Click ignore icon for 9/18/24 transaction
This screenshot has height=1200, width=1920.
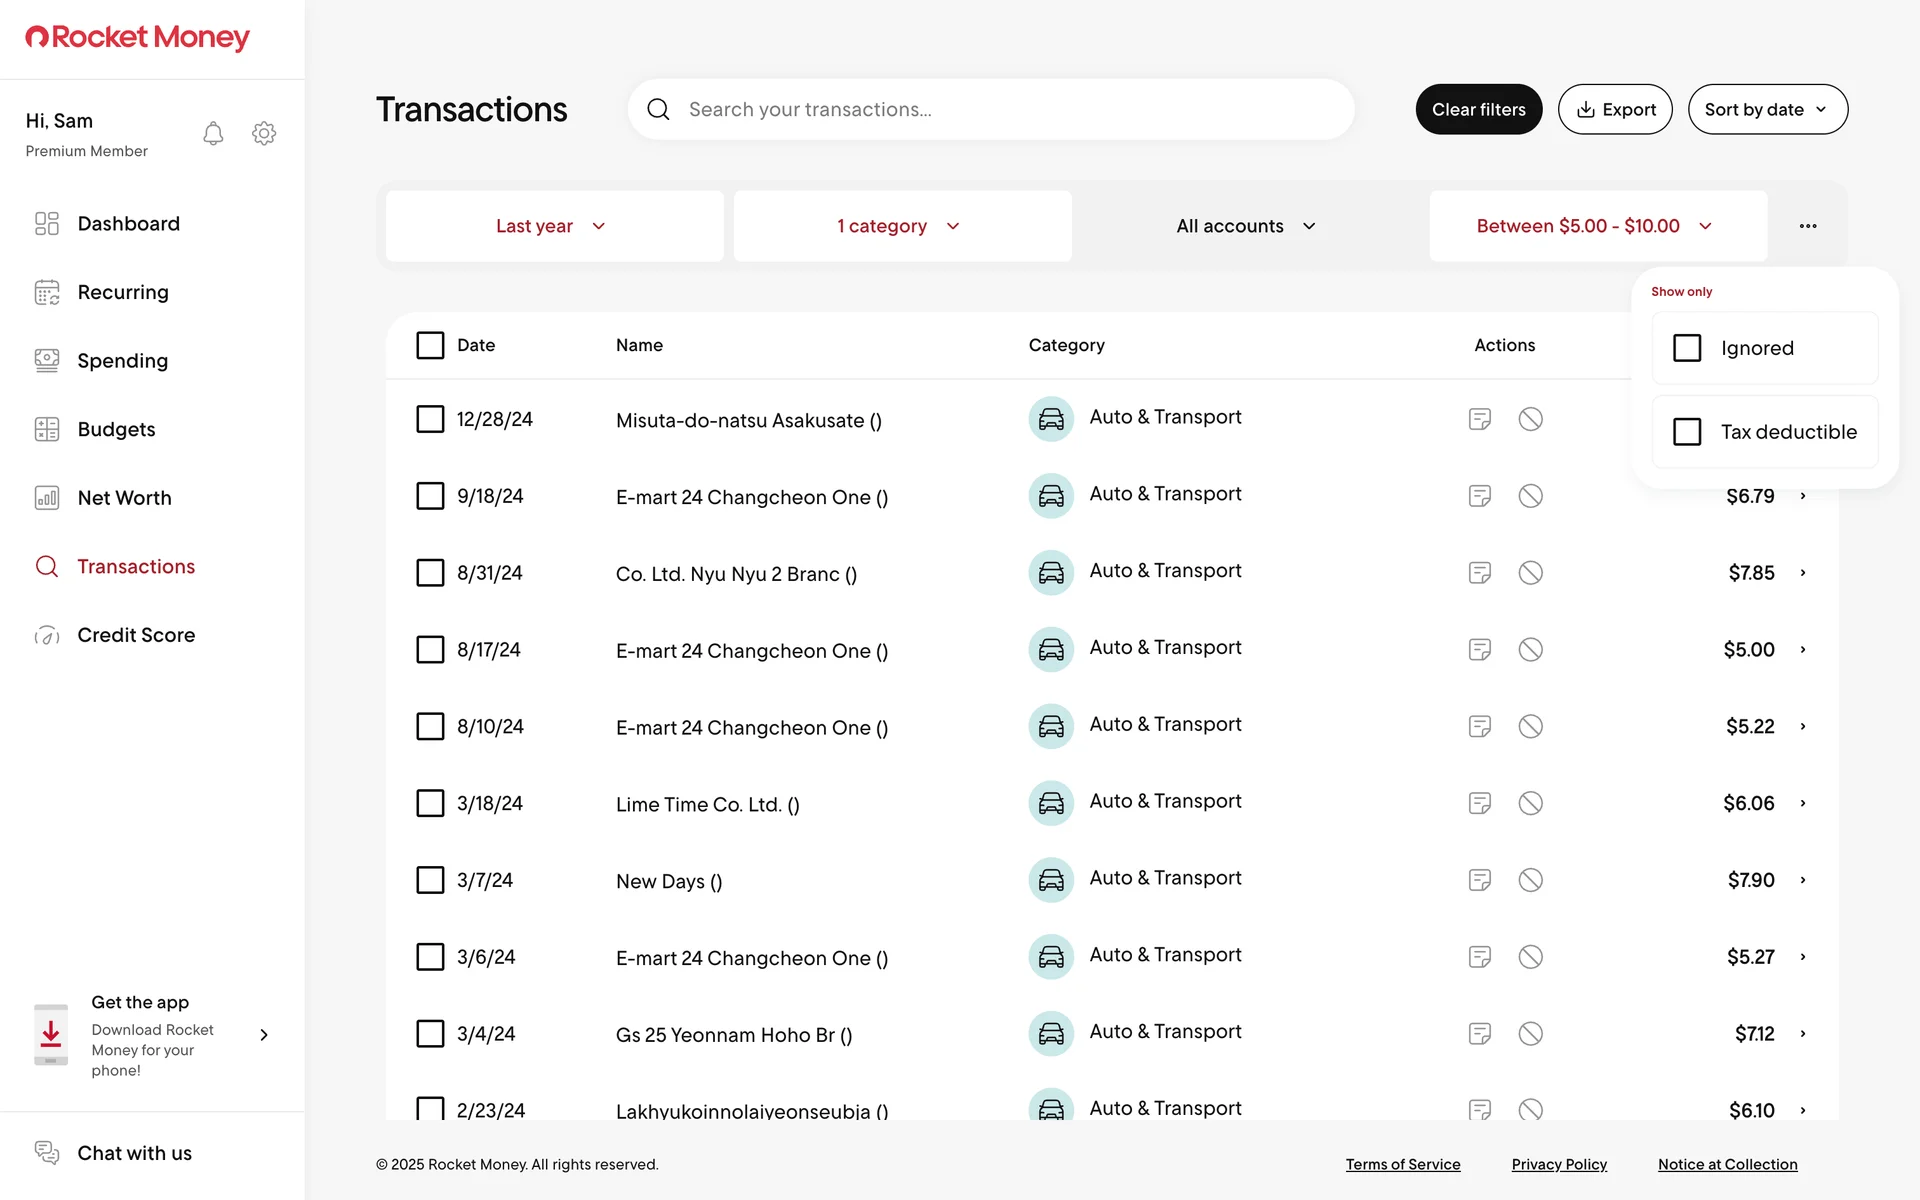(x=1530, y=496)
